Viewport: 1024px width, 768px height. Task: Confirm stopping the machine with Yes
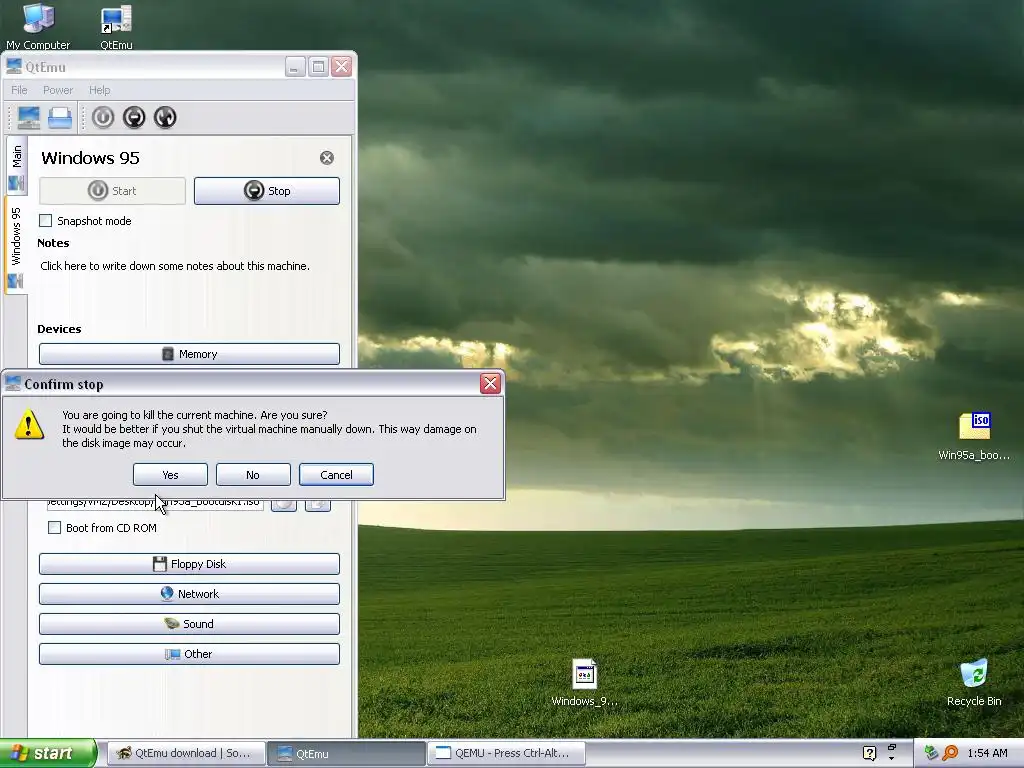170,475
